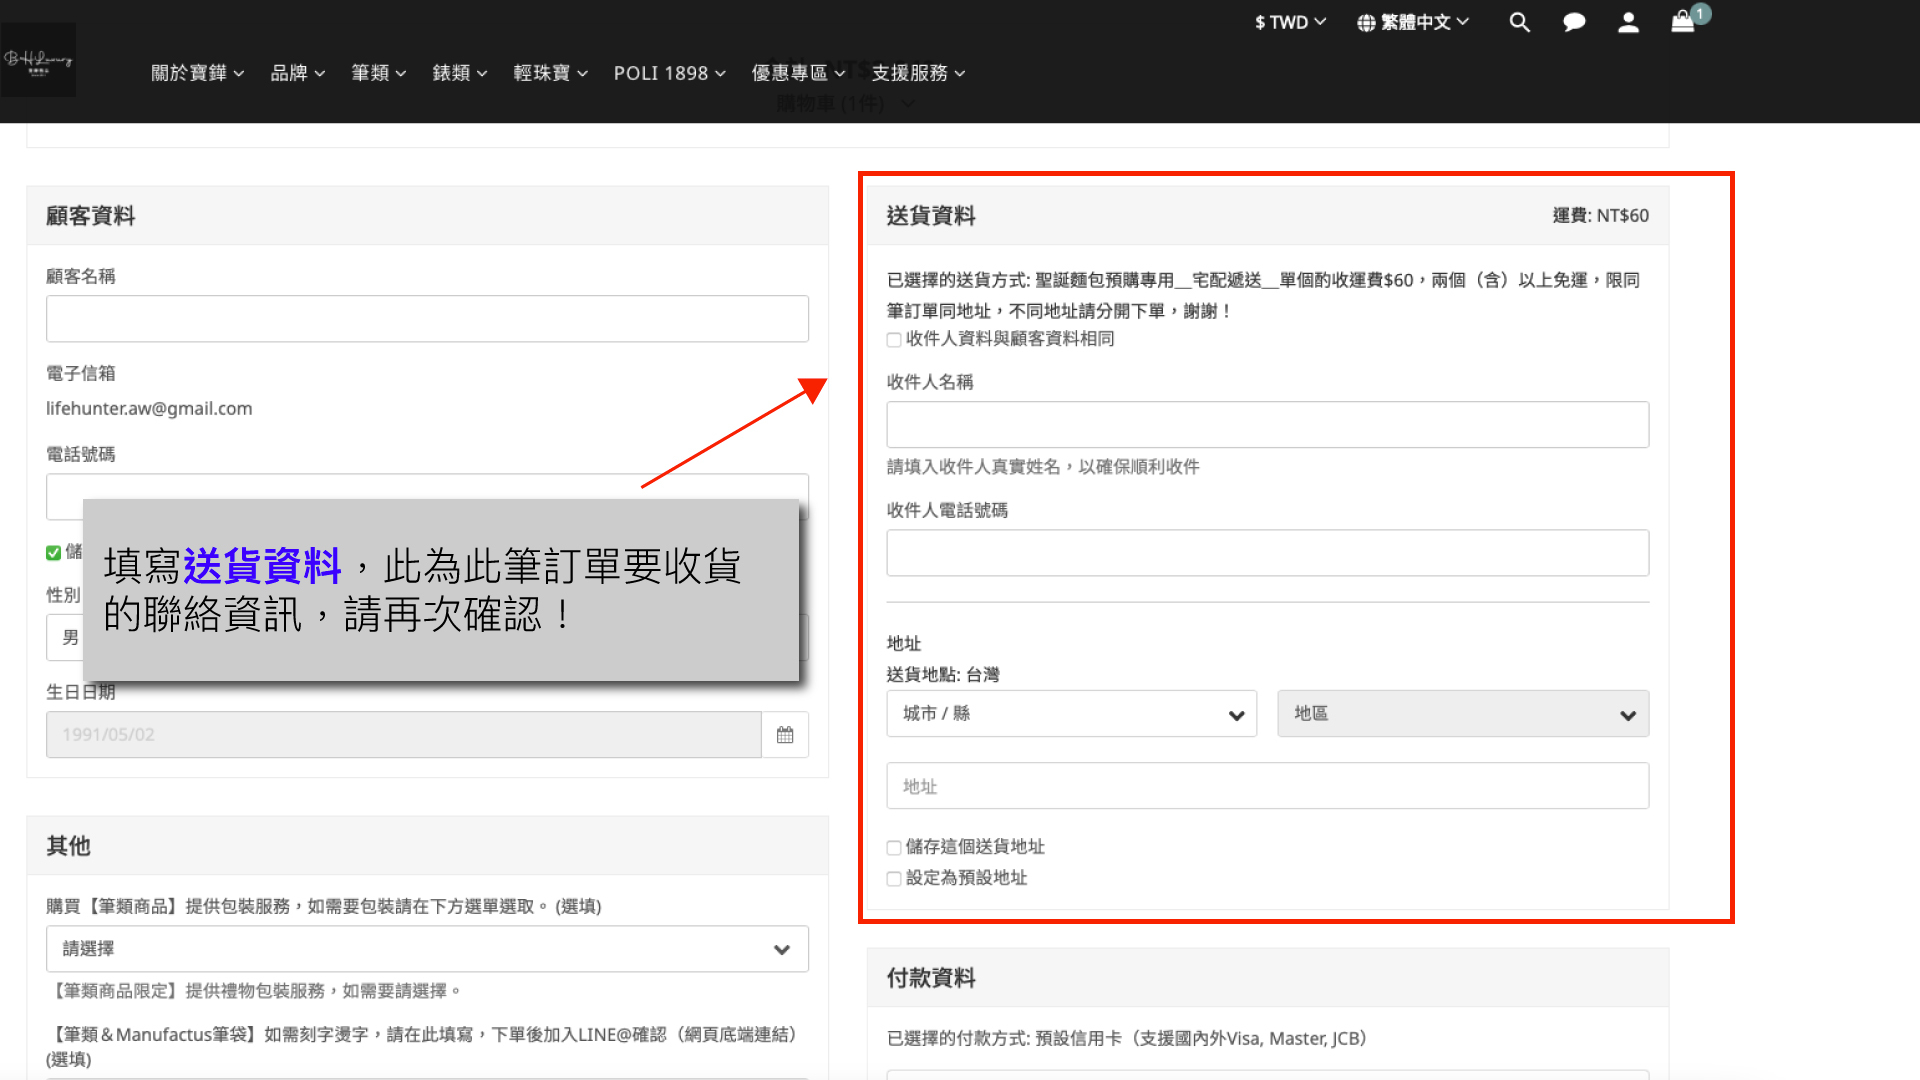Open the chat message bubble icon

[x=1574, y=22]
